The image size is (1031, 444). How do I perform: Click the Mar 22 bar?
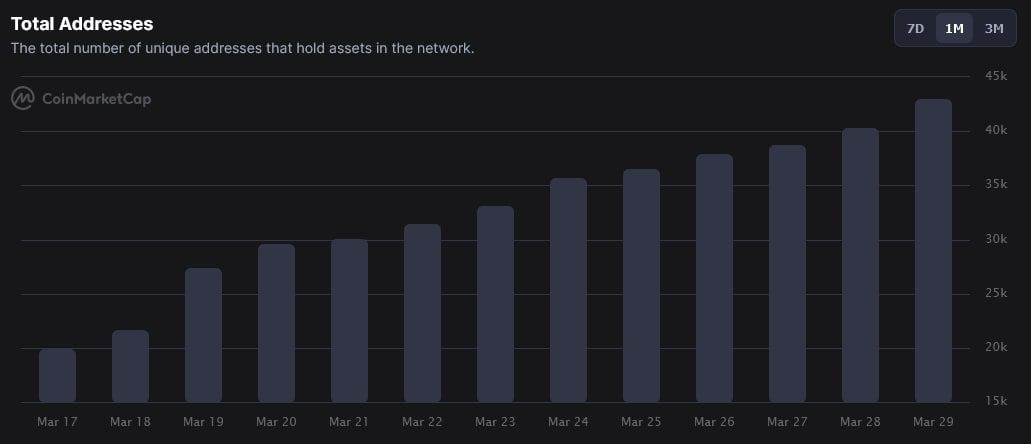422,314
